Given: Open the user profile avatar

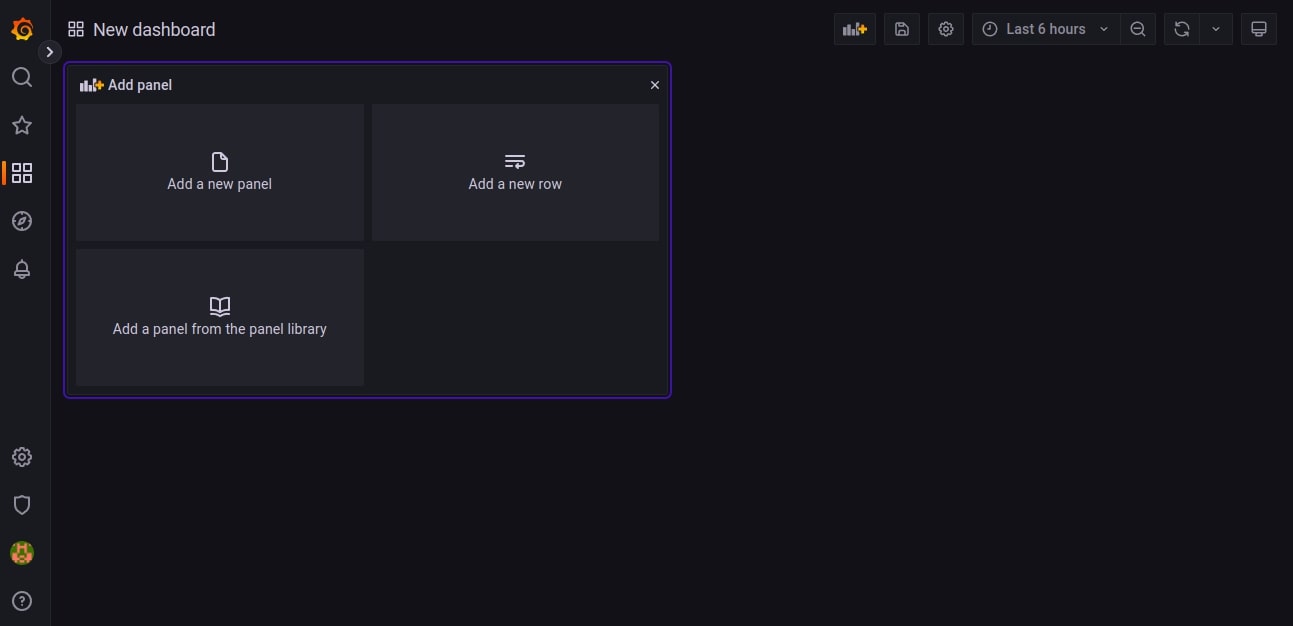Looking at the screenshot, I should pyautogui.click(x=22, y=553).
